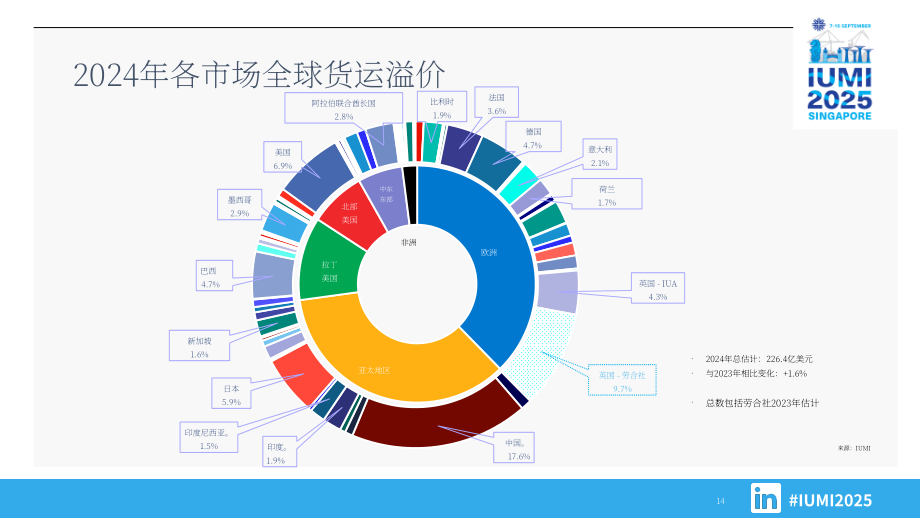The height and width of the screenshot is (518, 920).
Task: Click the LinkedIn icon in the footer
Action: point(766,498)
